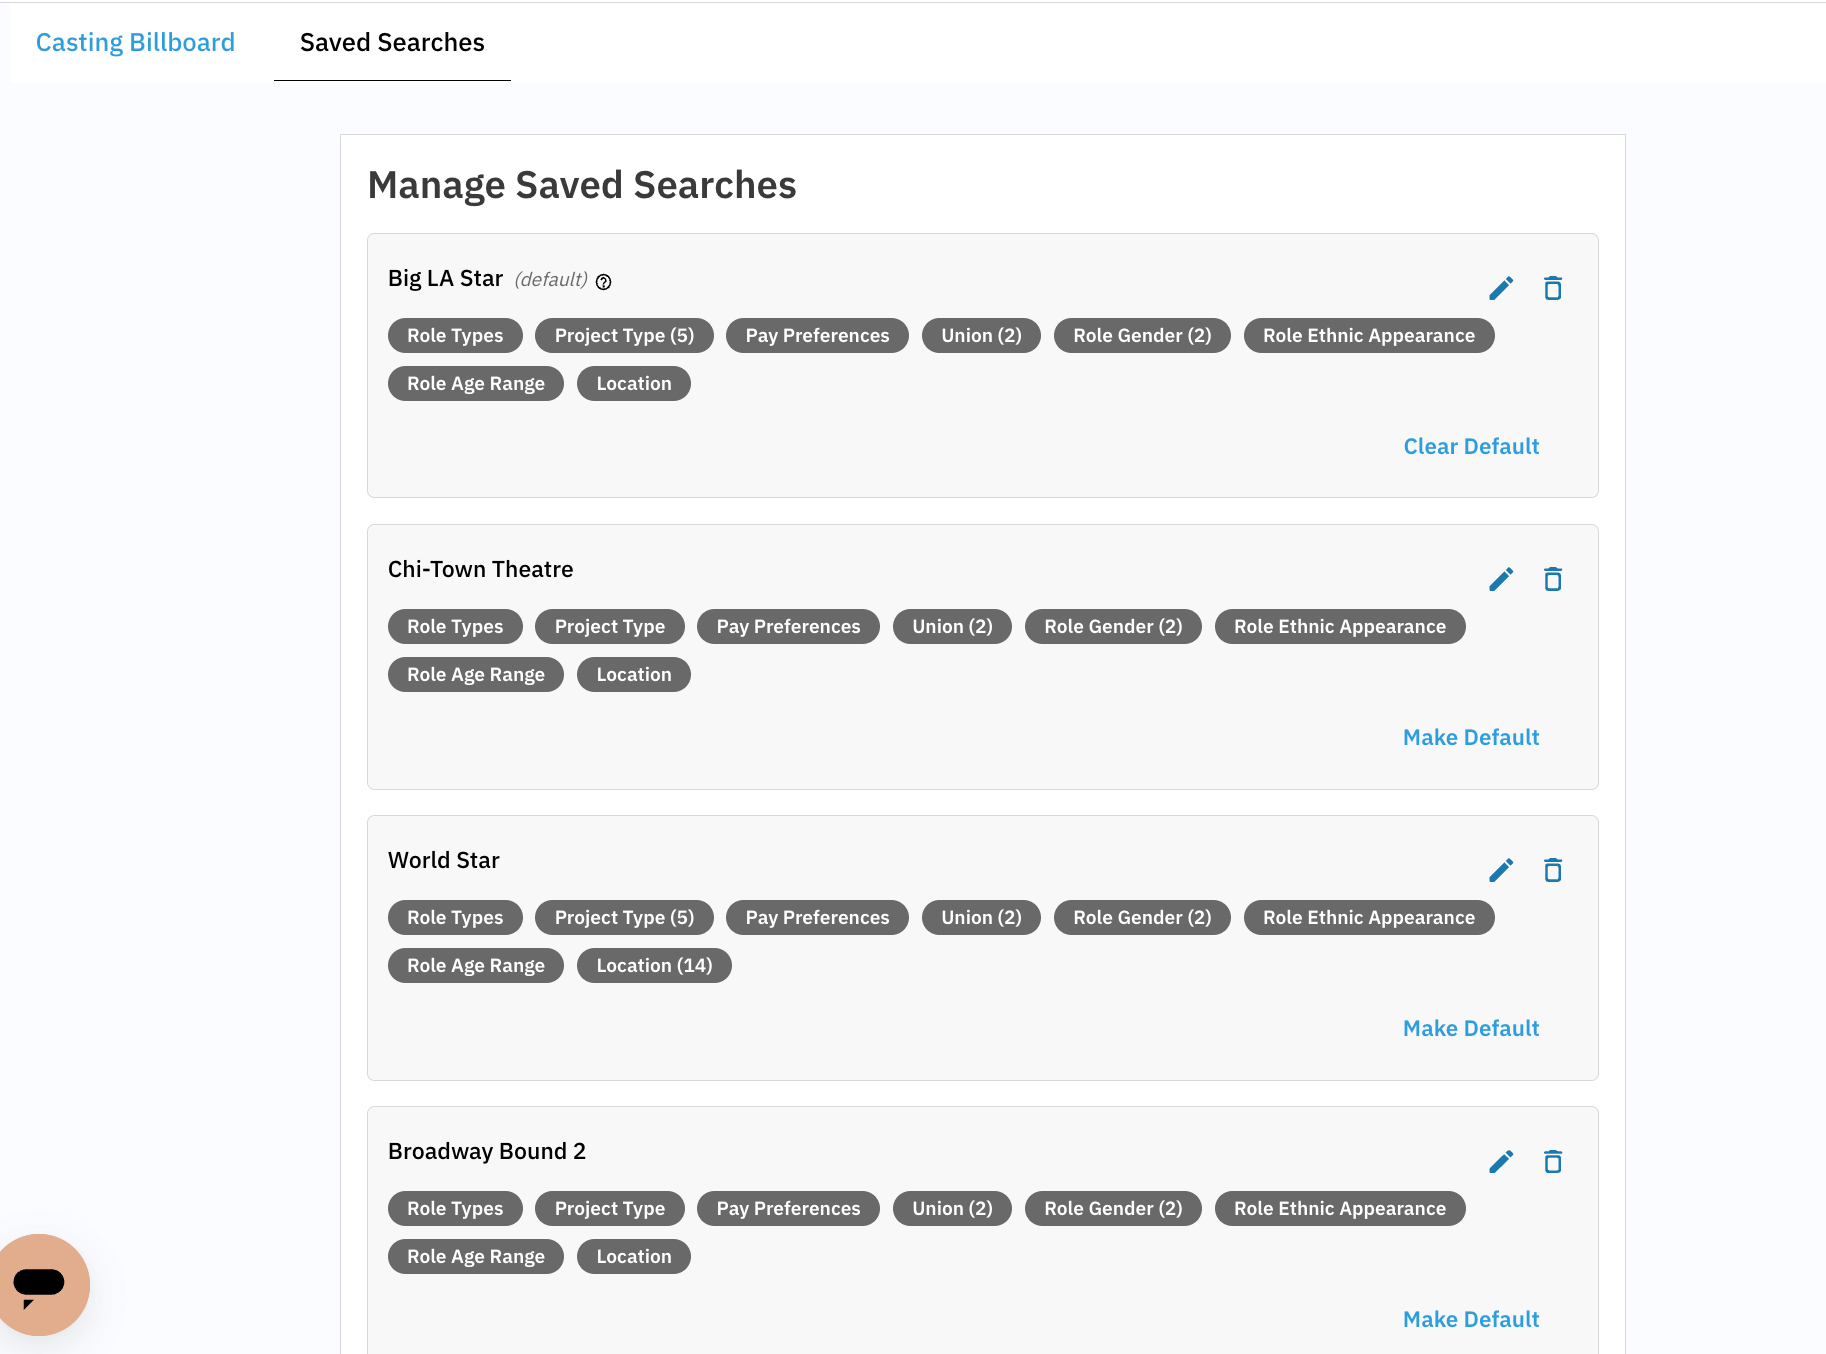
Task: Edit the Broadway Bound 2 saved search
Action: pos(1501,1161)
